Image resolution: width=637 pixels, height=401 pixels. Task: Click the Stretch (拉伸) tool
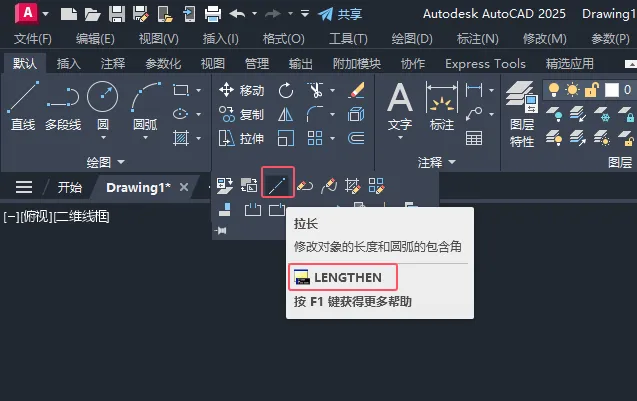[241, 139]
